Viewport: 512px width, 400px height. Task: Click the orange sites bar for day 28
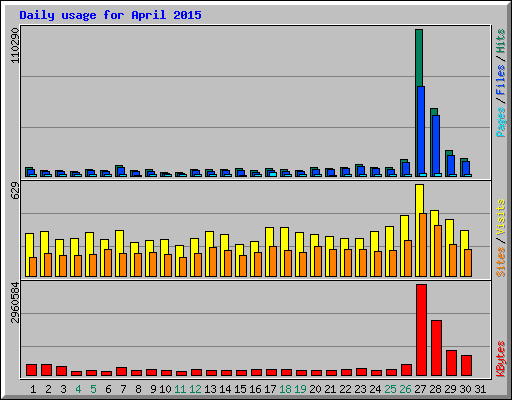[x=438, y=251]
